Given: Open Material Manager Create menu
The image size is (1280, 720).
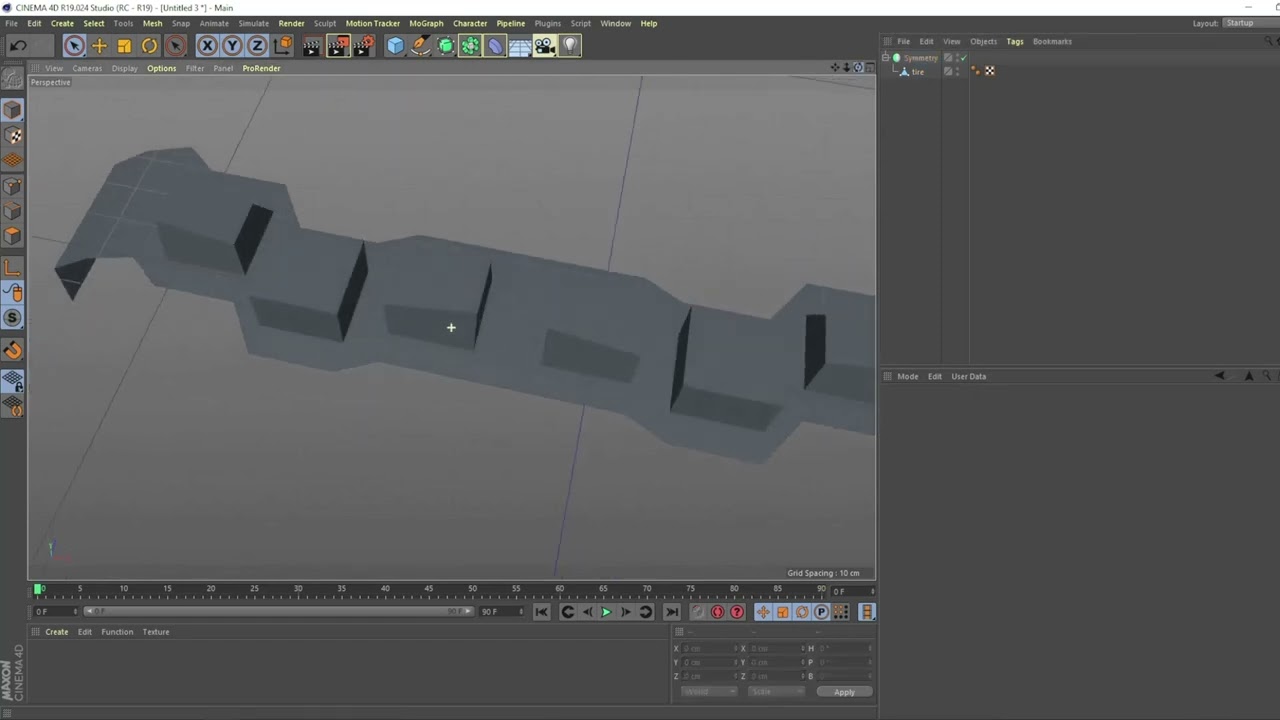Looking at the screenshot, I should 57,632.
